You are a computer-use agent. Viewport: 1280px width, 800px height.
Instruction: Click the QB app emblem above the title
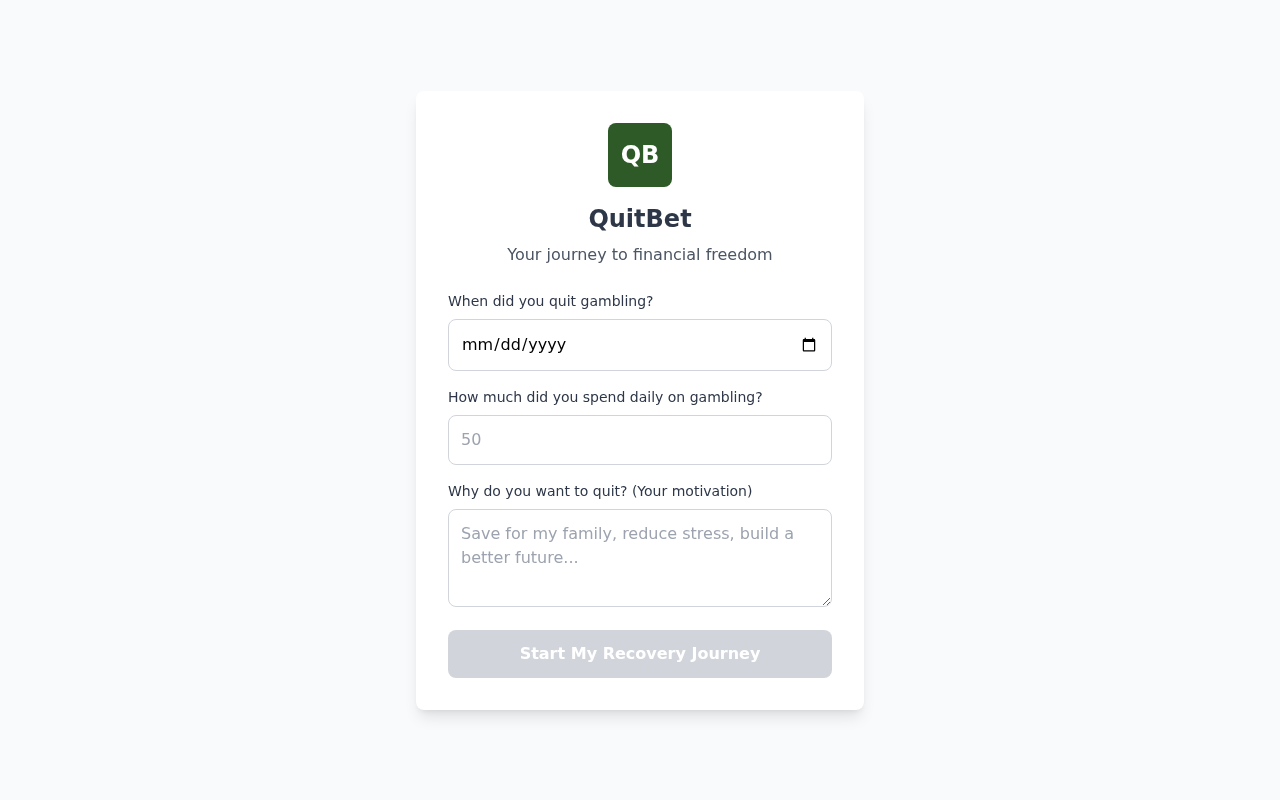[x=640, y=155]
